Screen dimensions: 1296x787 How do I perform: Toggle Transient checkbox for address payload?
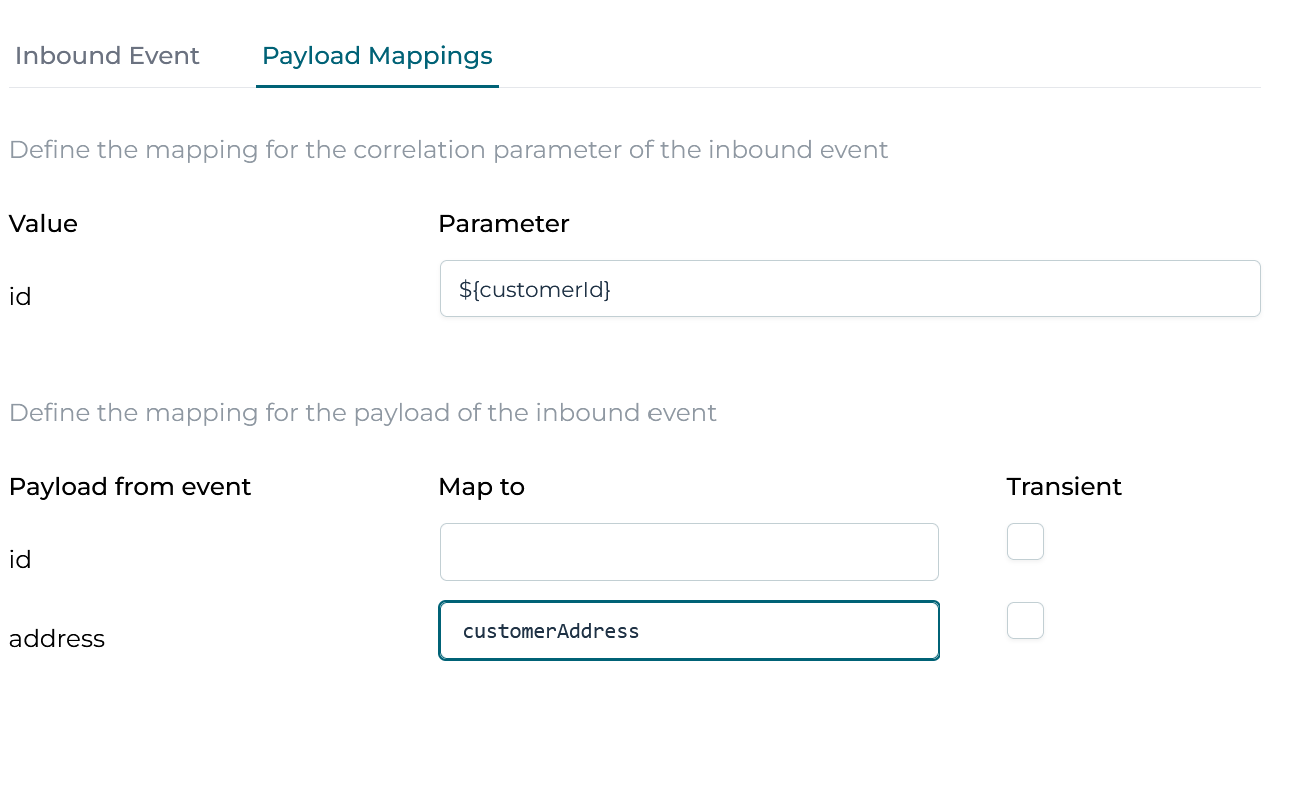[1025, 621]
